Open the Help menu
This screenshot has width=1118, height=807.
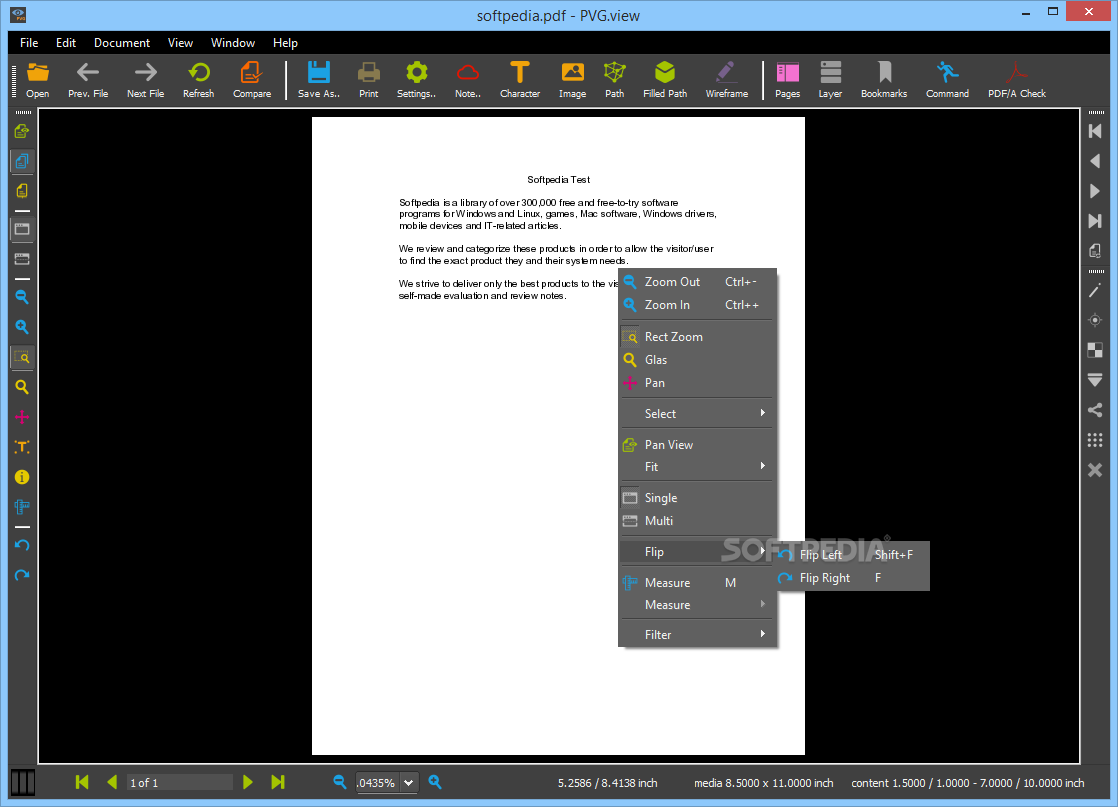[x=285, y=43]
